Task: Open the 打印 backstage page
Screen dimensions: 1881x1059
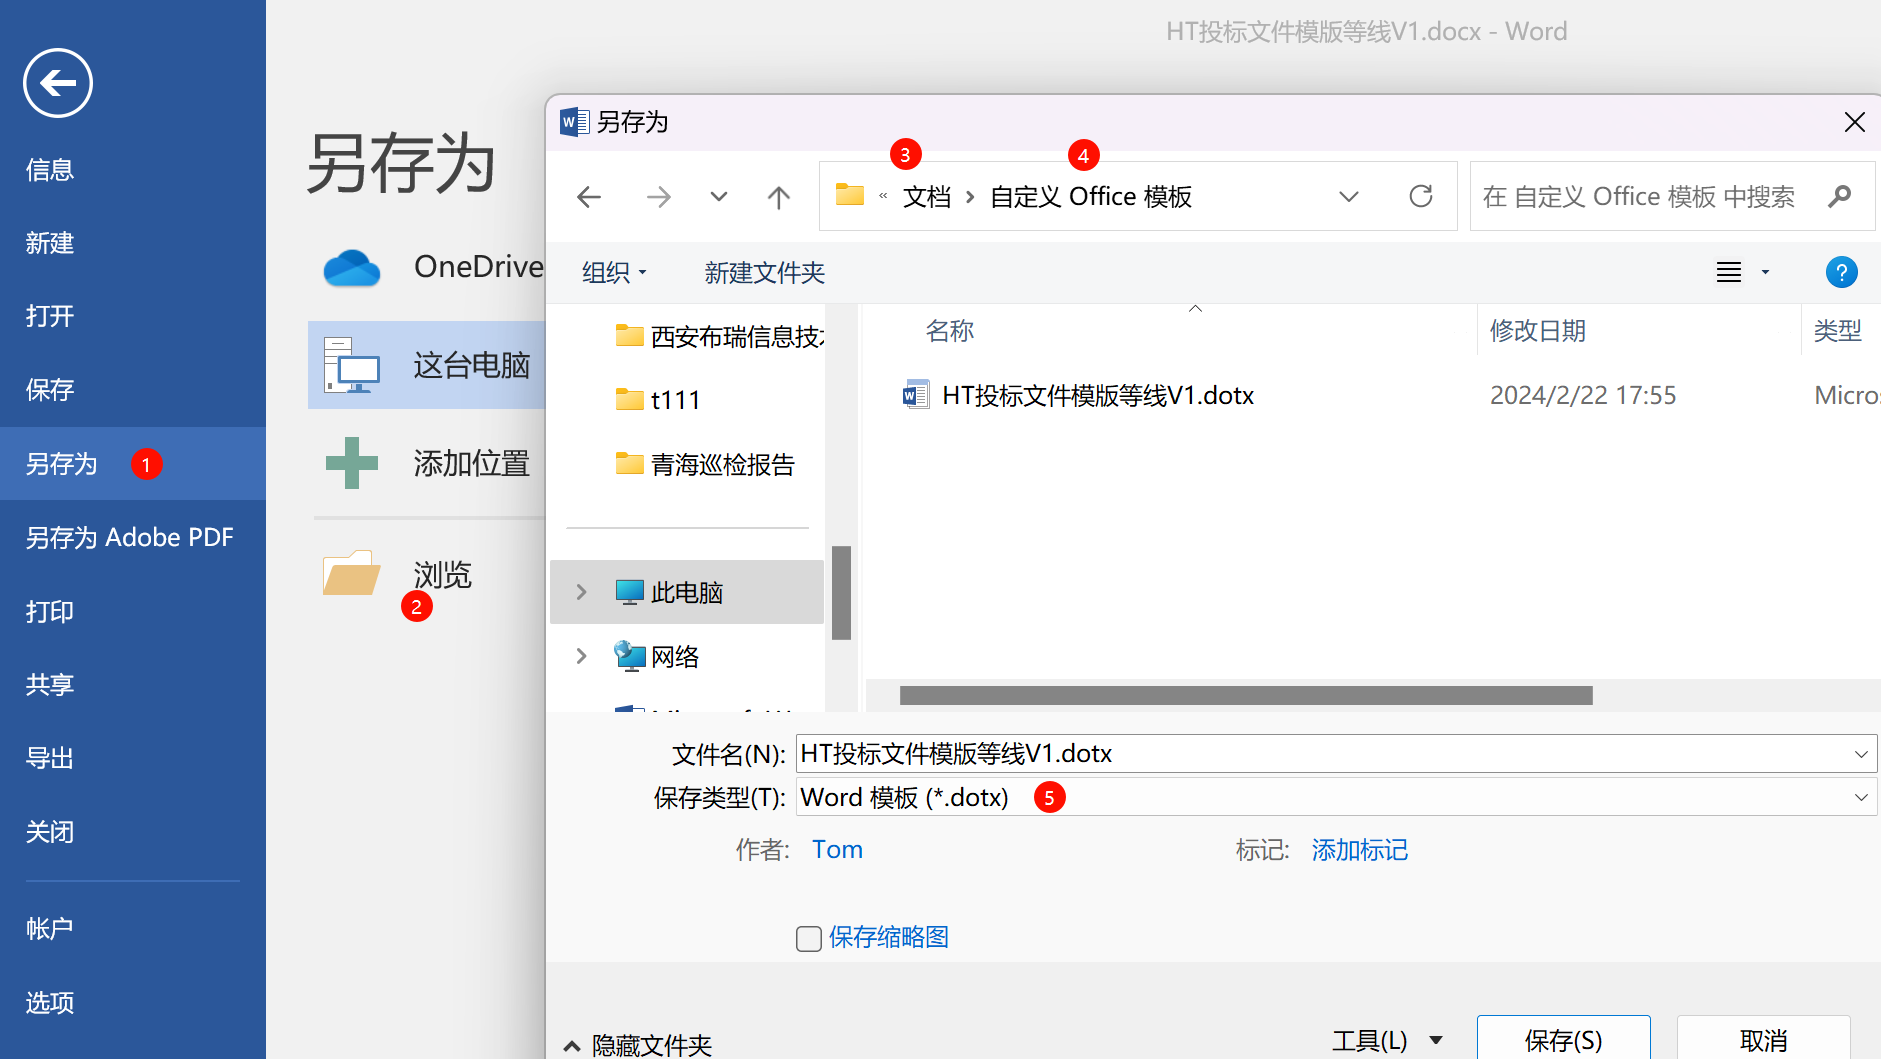Action: point(50,611)
